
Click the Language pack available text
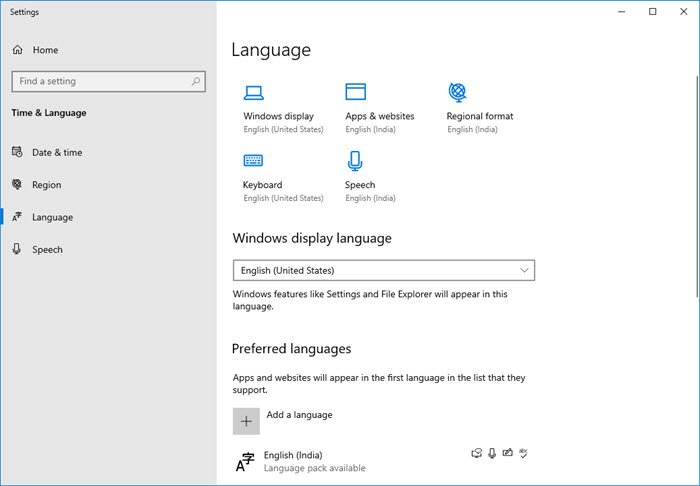point(314,468)
